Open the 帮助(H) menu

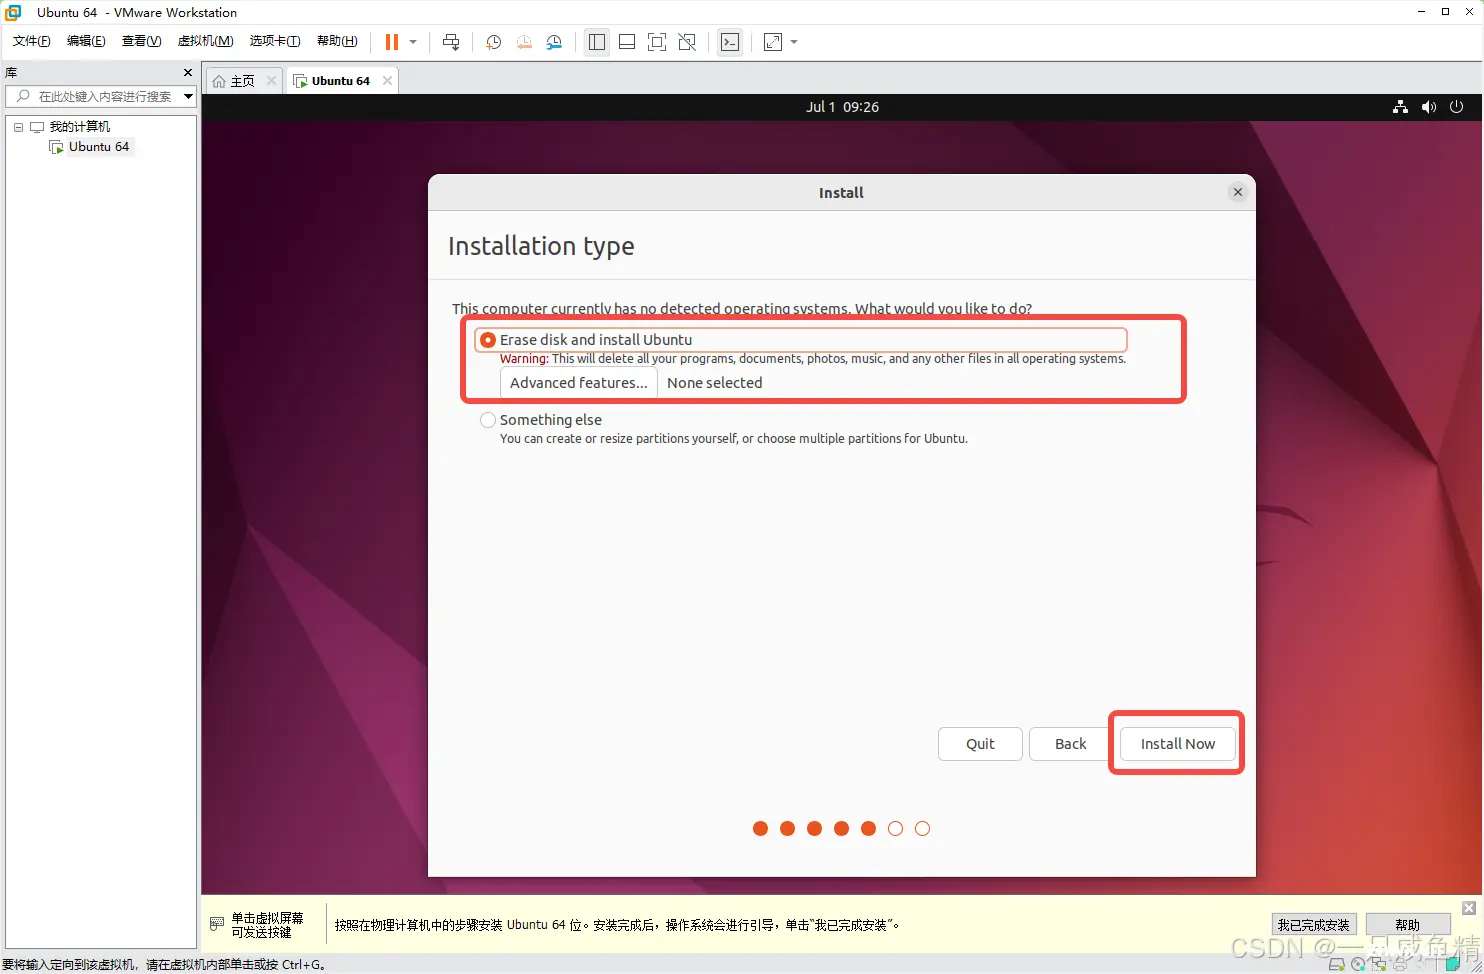[x=337, y=41]
